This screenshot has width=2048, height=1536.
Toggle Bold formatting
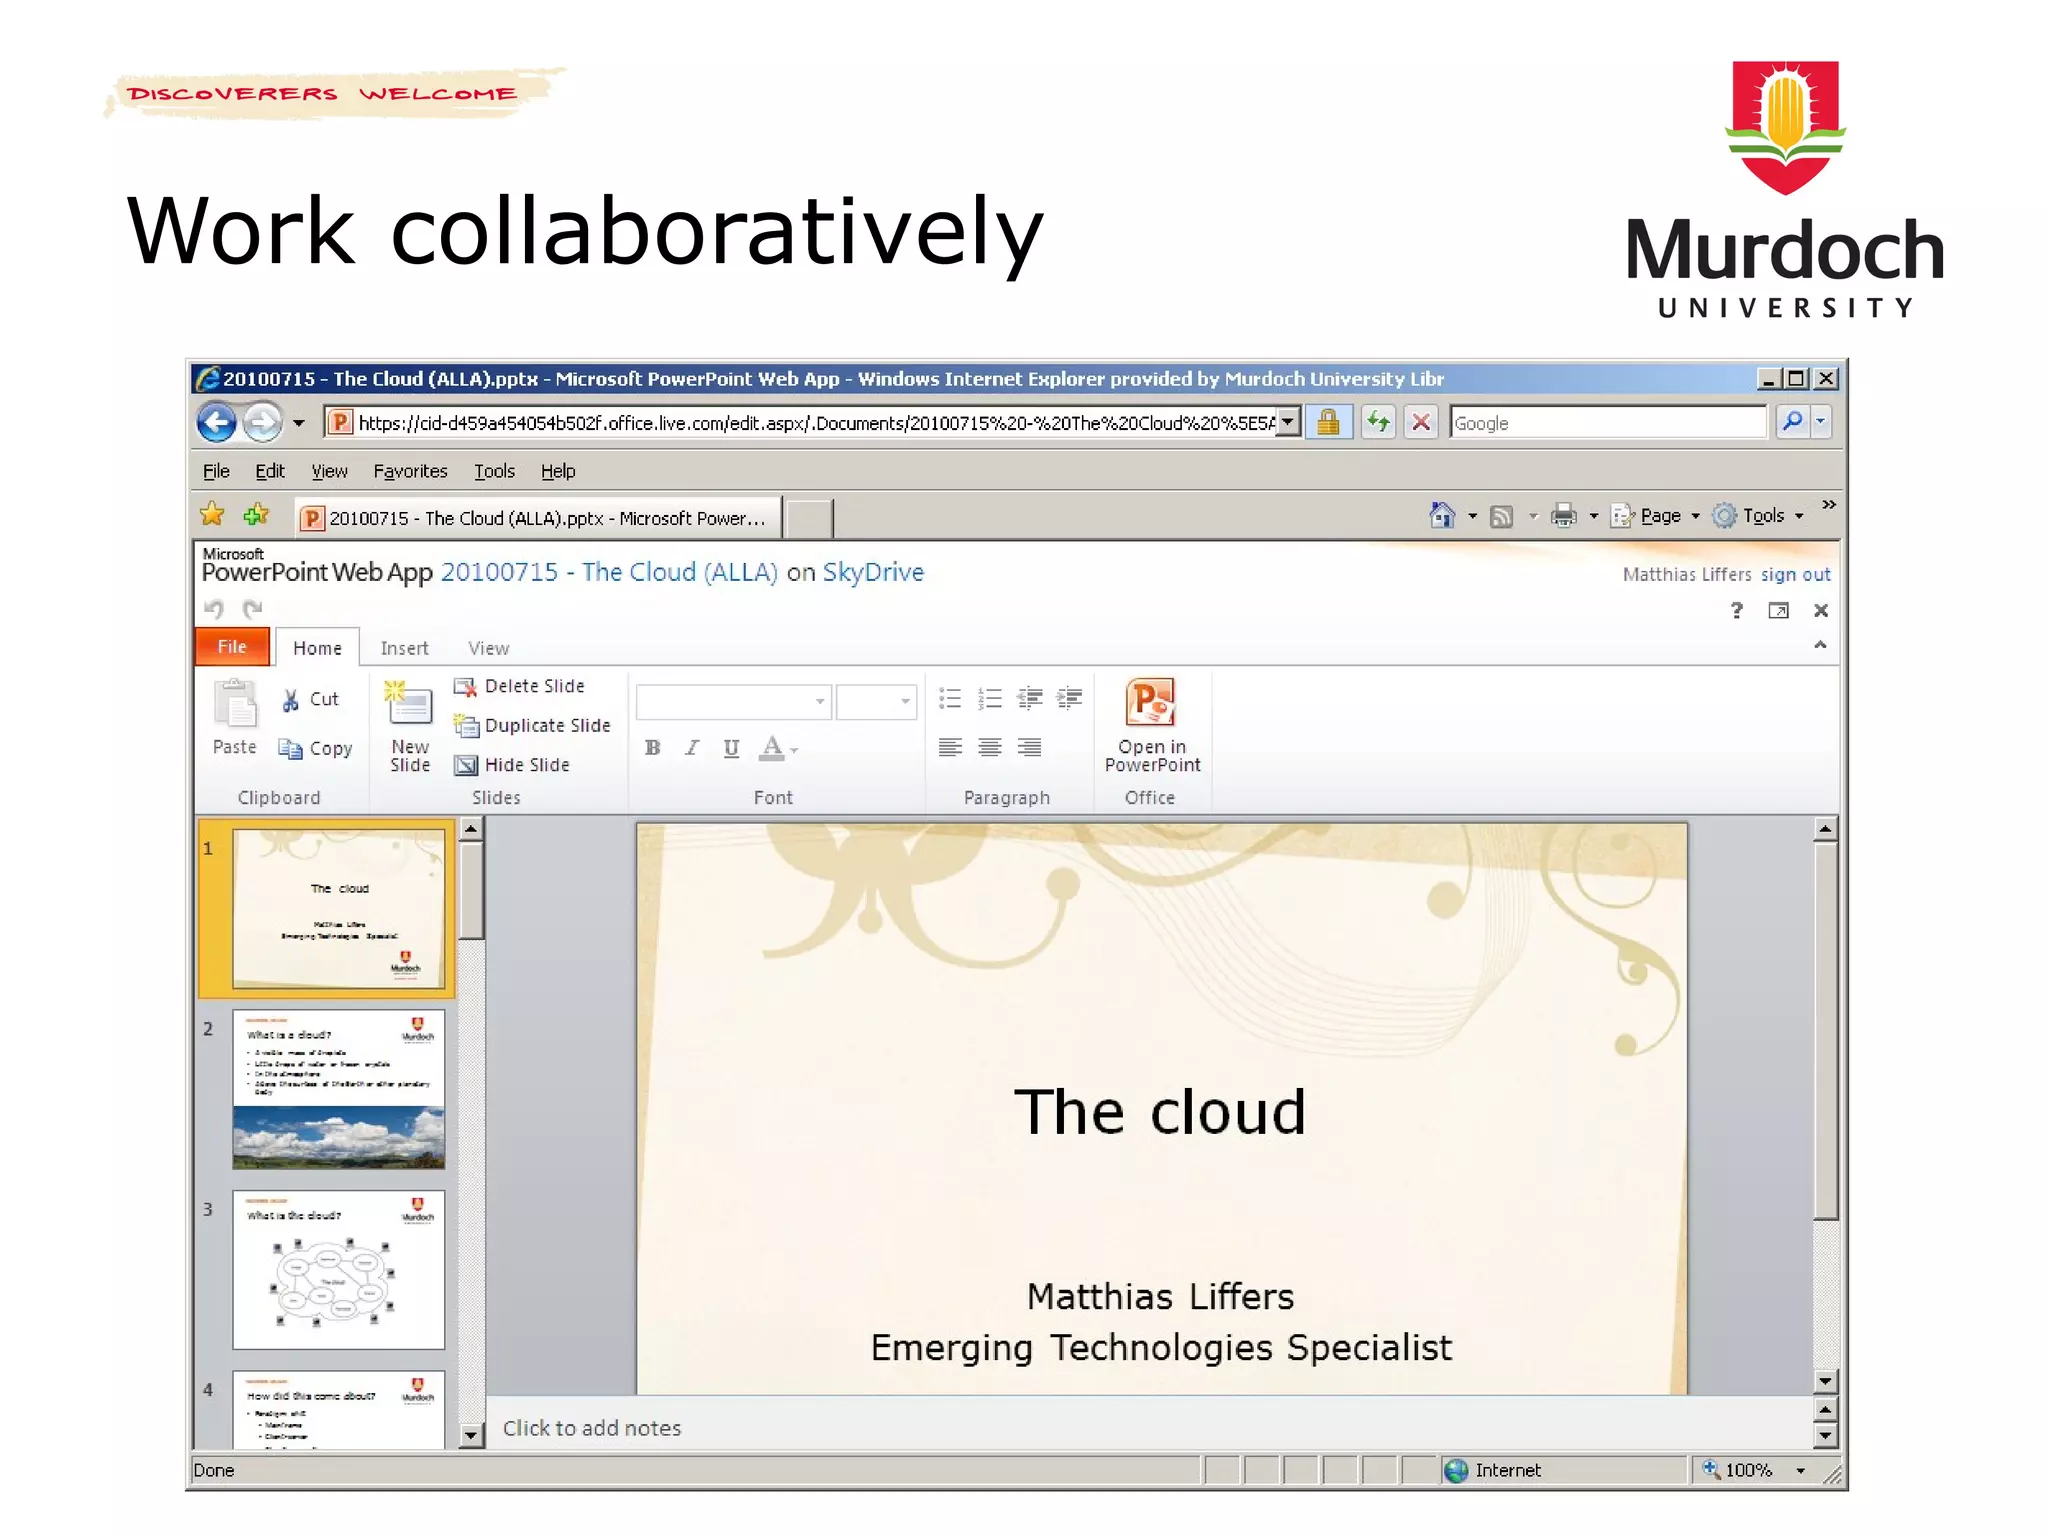[653, 748]
